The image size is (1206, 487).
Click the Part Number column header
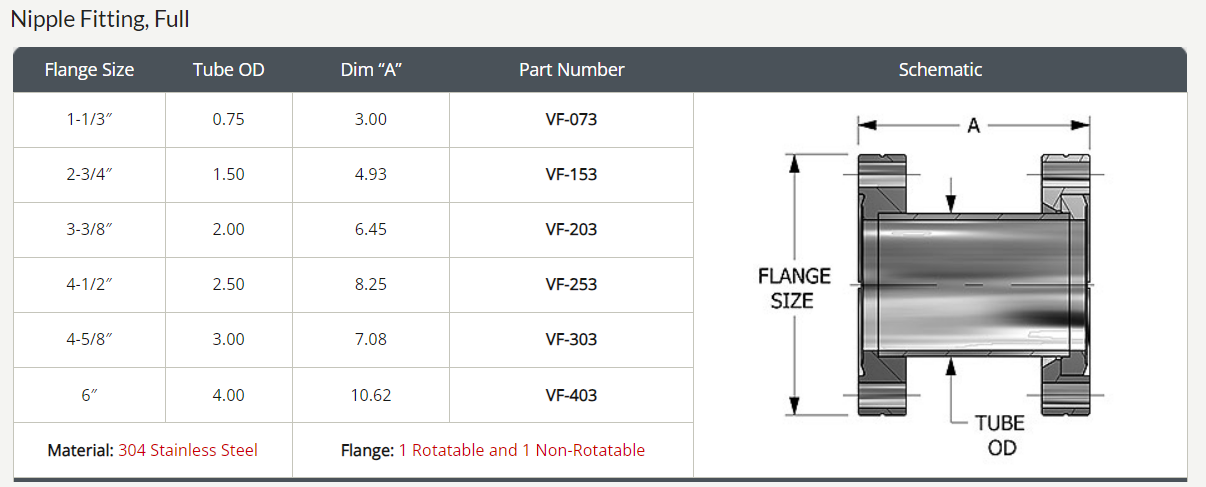571,70
